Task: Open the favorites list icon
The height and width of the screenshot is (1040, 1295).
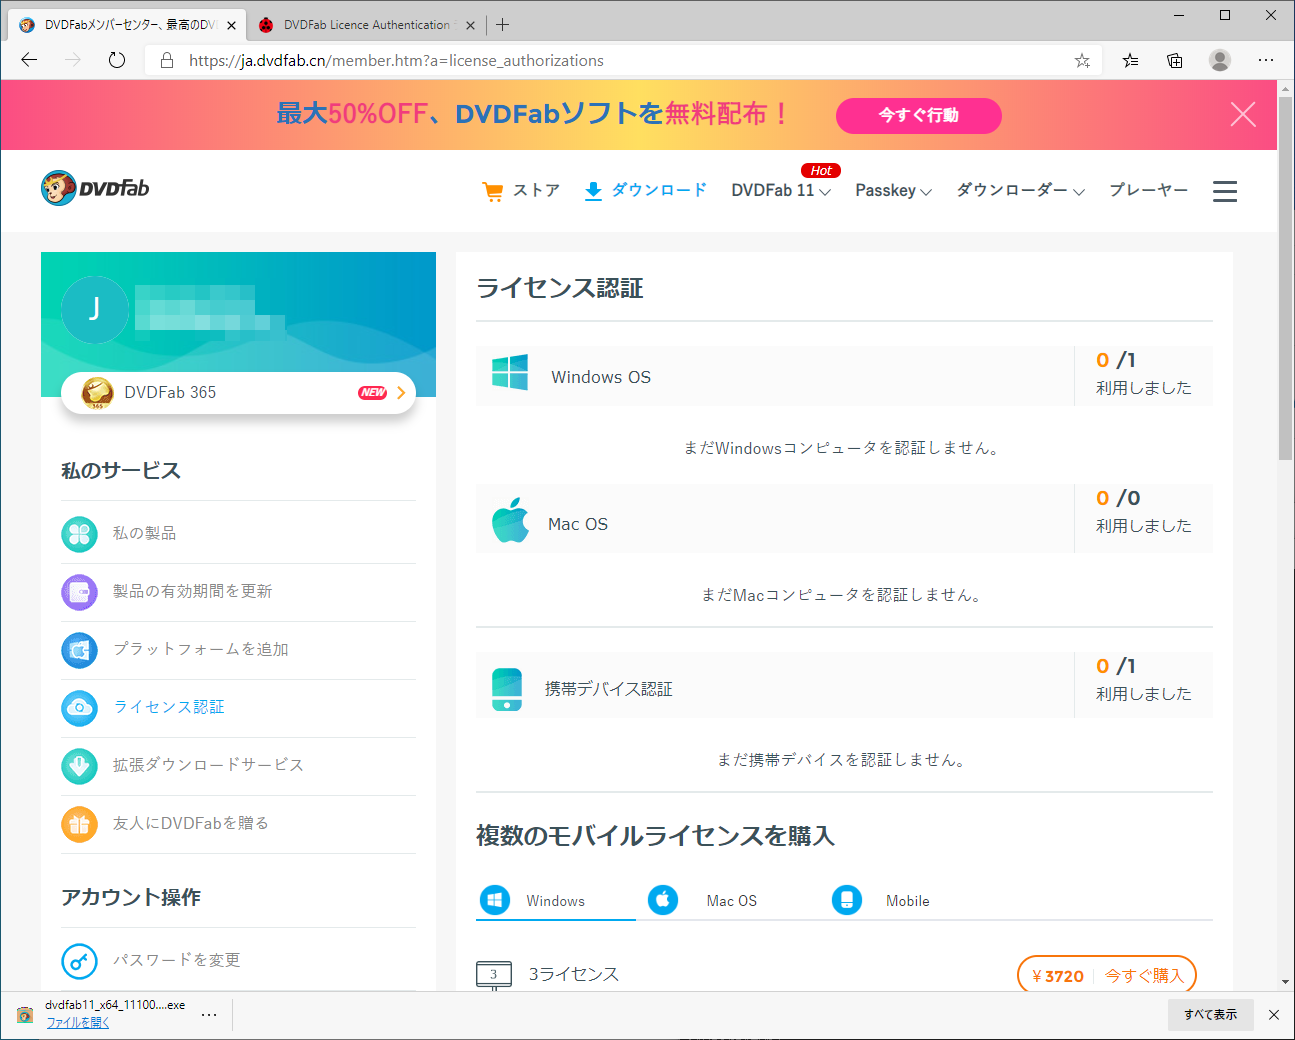Action: [x=1130, y=60]
